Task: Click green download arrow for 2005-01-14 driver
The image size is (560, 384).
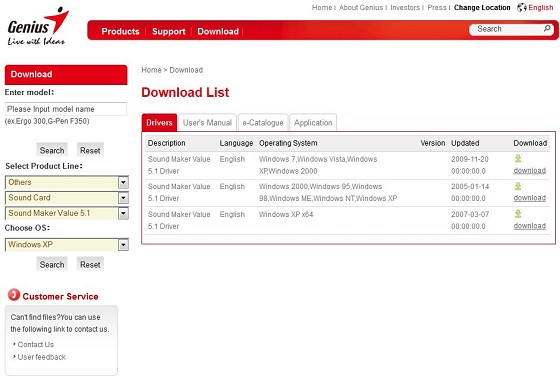Action: tap(518, 186)
